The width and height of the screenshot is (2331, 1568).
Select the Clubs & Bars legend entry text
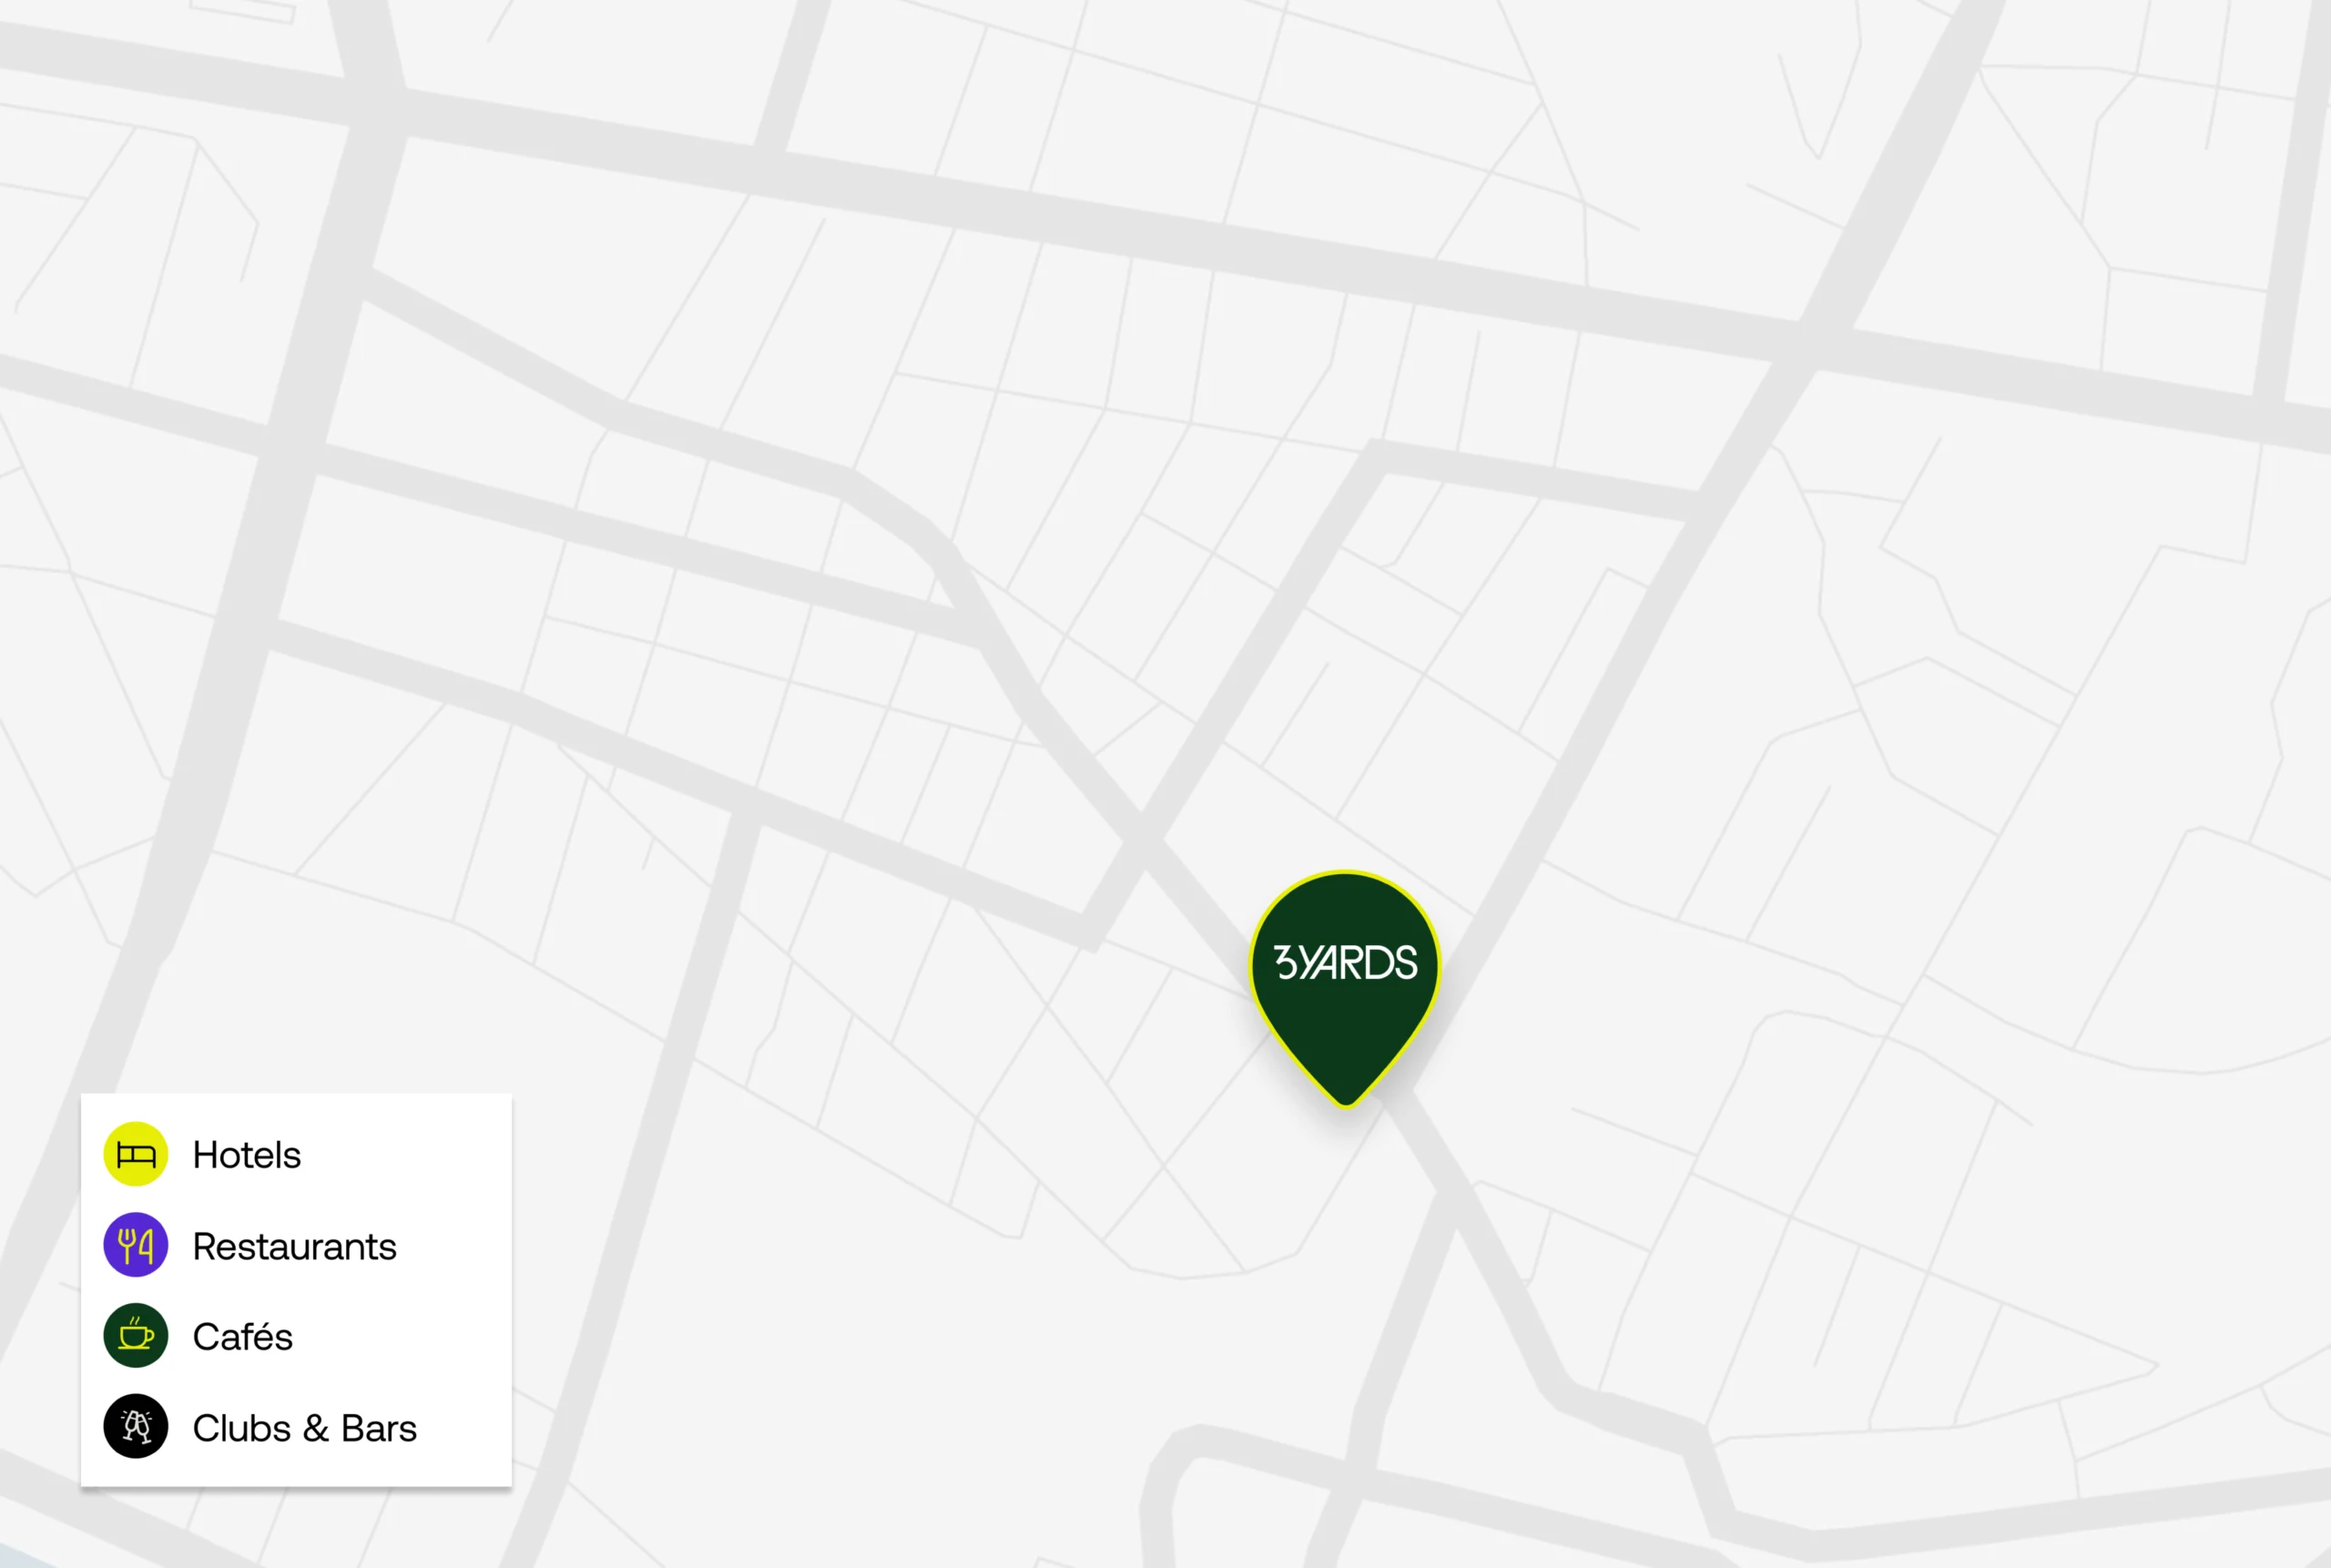point(304,1428)
